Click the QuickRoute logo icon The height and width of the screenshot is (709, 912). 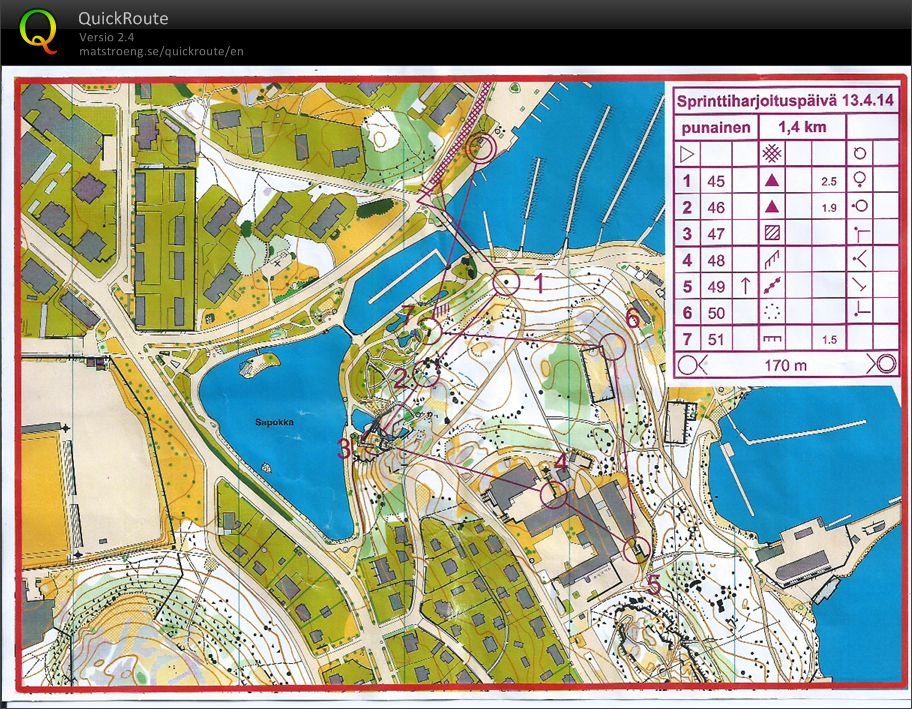pyautogui.click(x=38, y=30)
